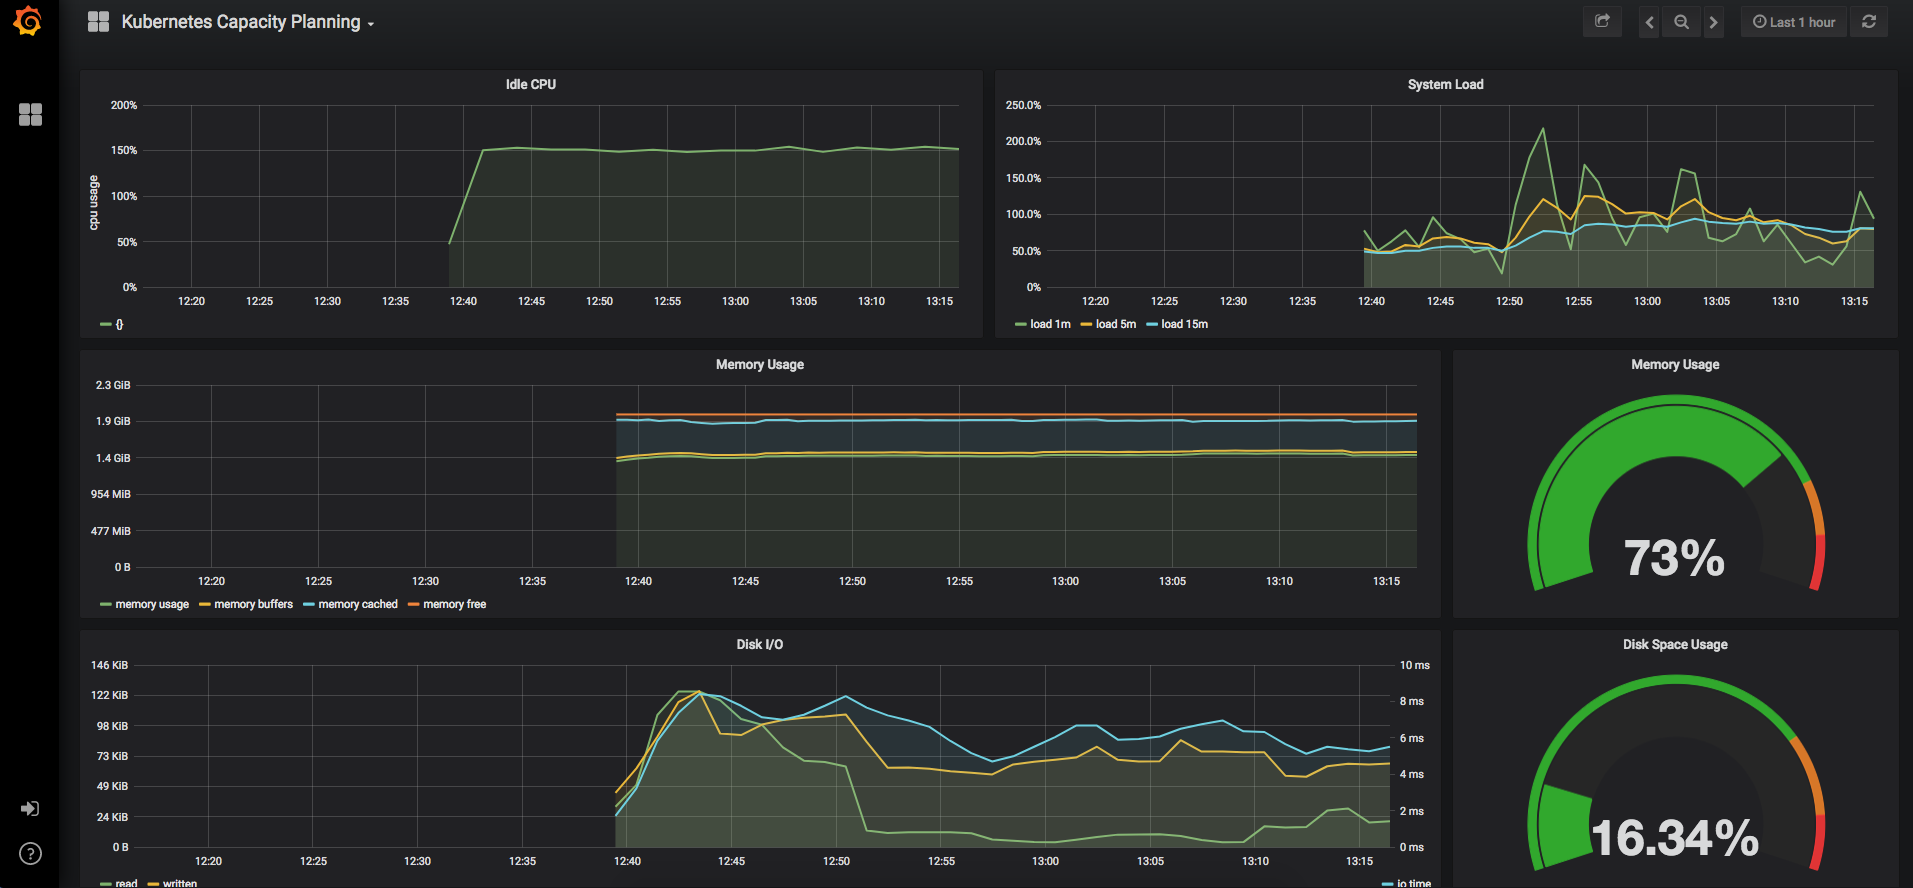Share the dashboard using the share icon
Image resolution: width=1913 pixels, height=888 pixels.
tap(1602, 22)
